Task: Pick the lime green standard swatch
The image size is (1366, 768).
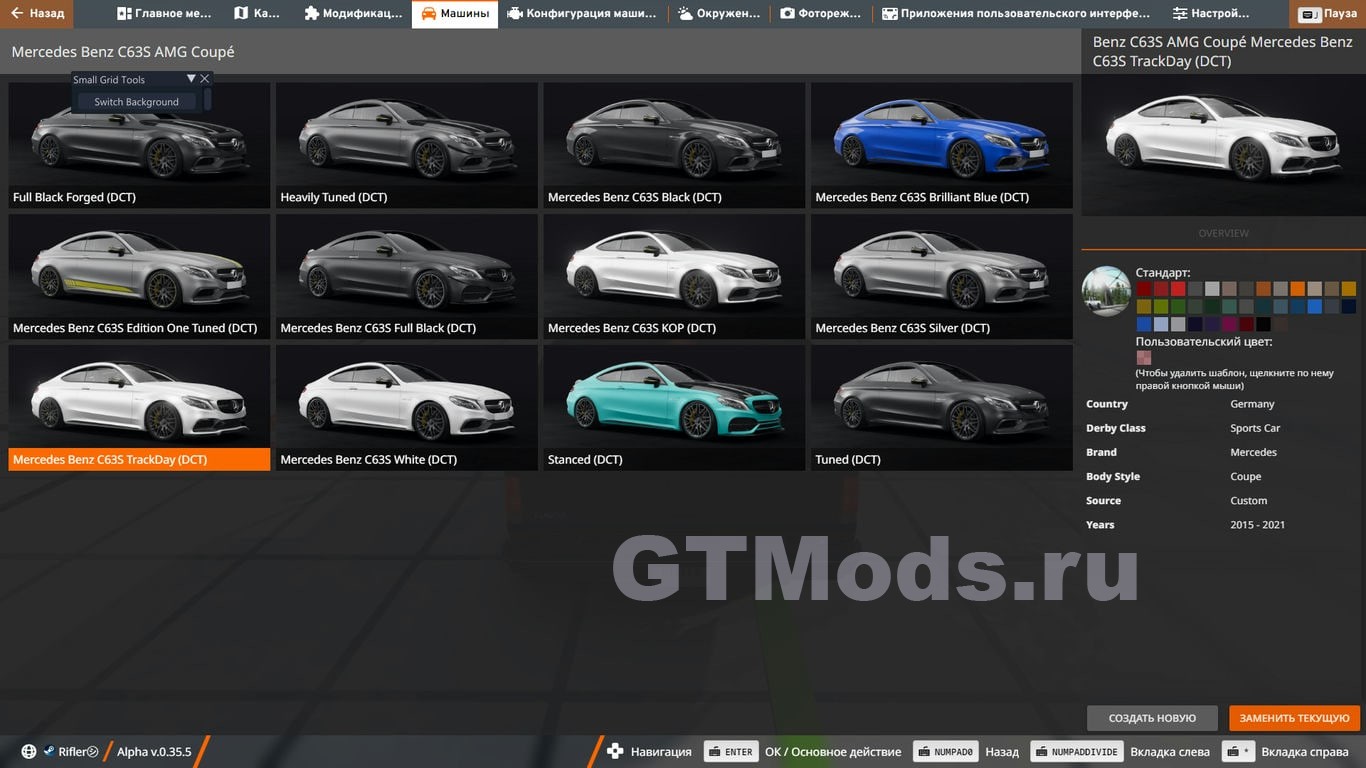Action: click(x=1161, y=307)
